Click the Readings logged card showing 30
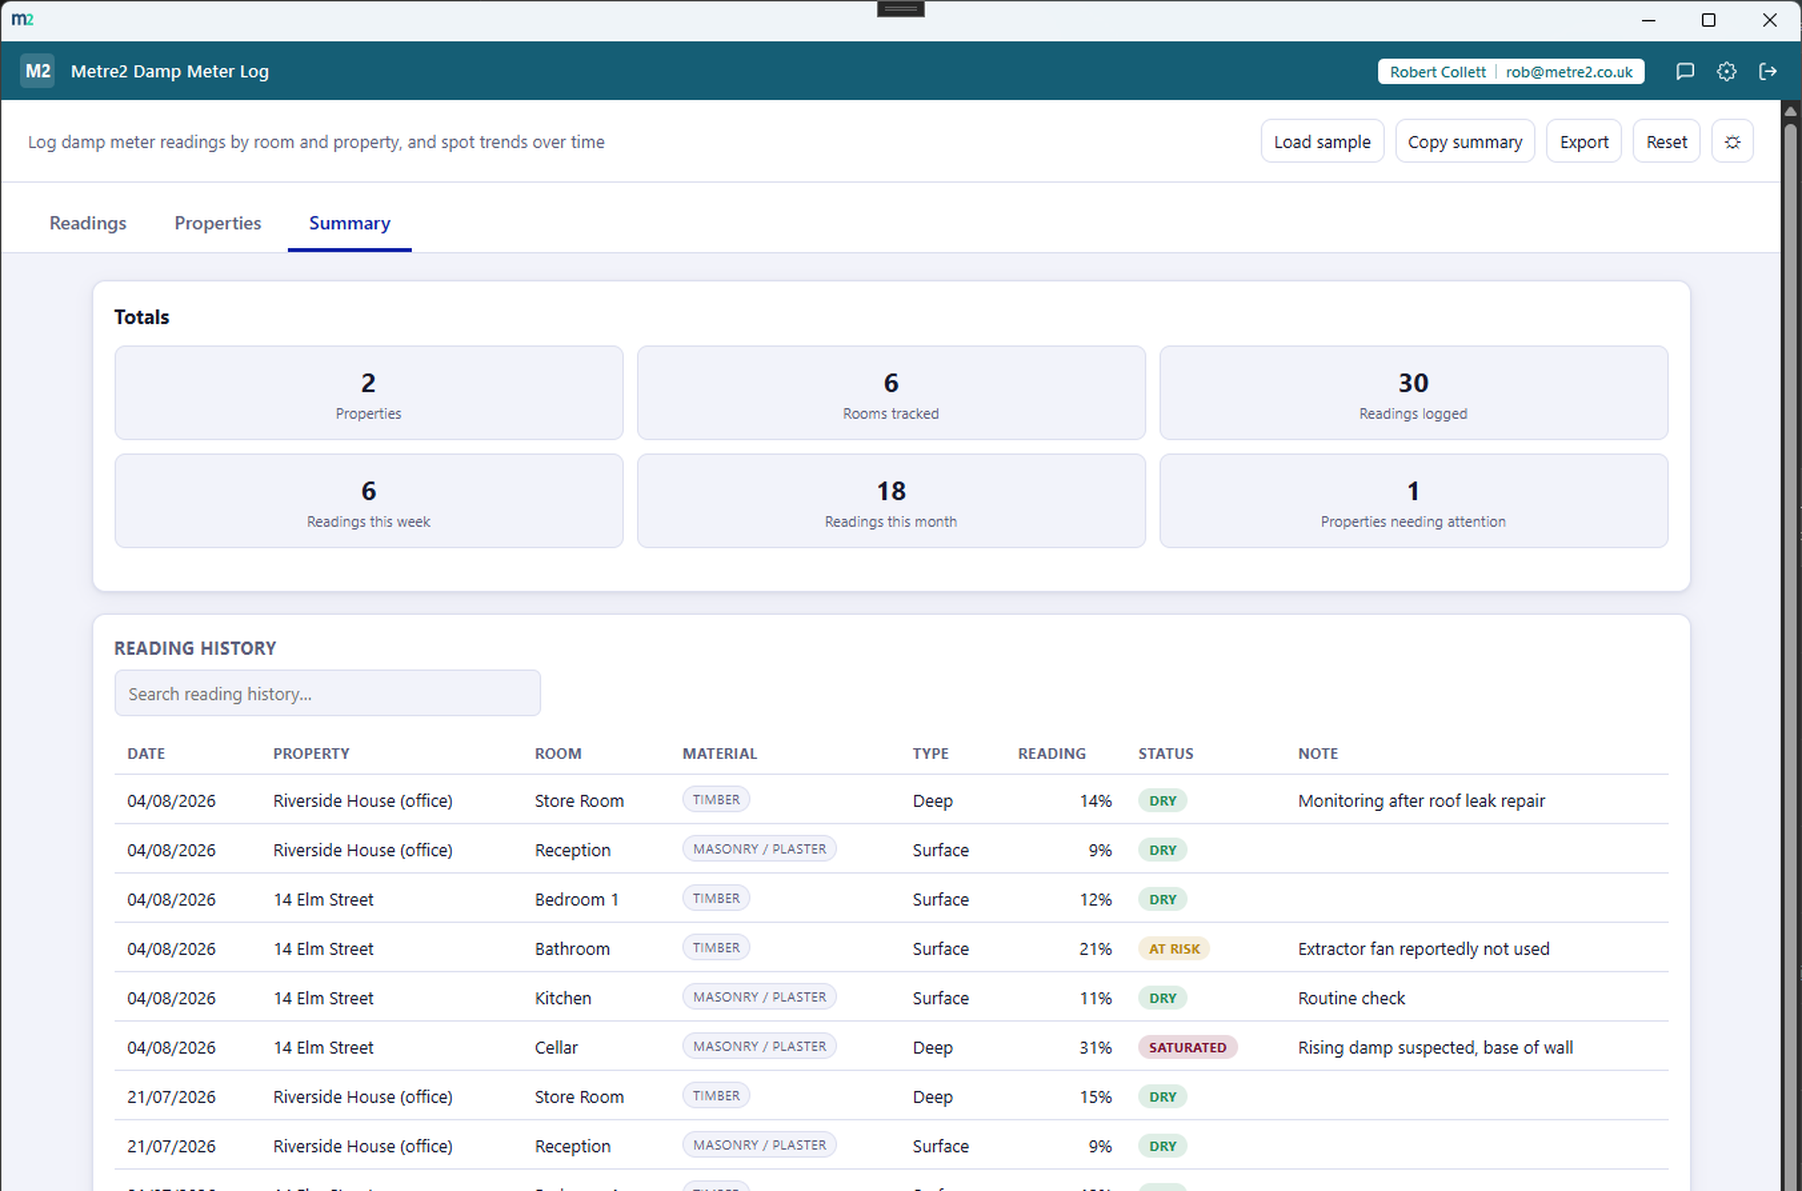Screen dimensions: 1802x1191 [1413, 393]
